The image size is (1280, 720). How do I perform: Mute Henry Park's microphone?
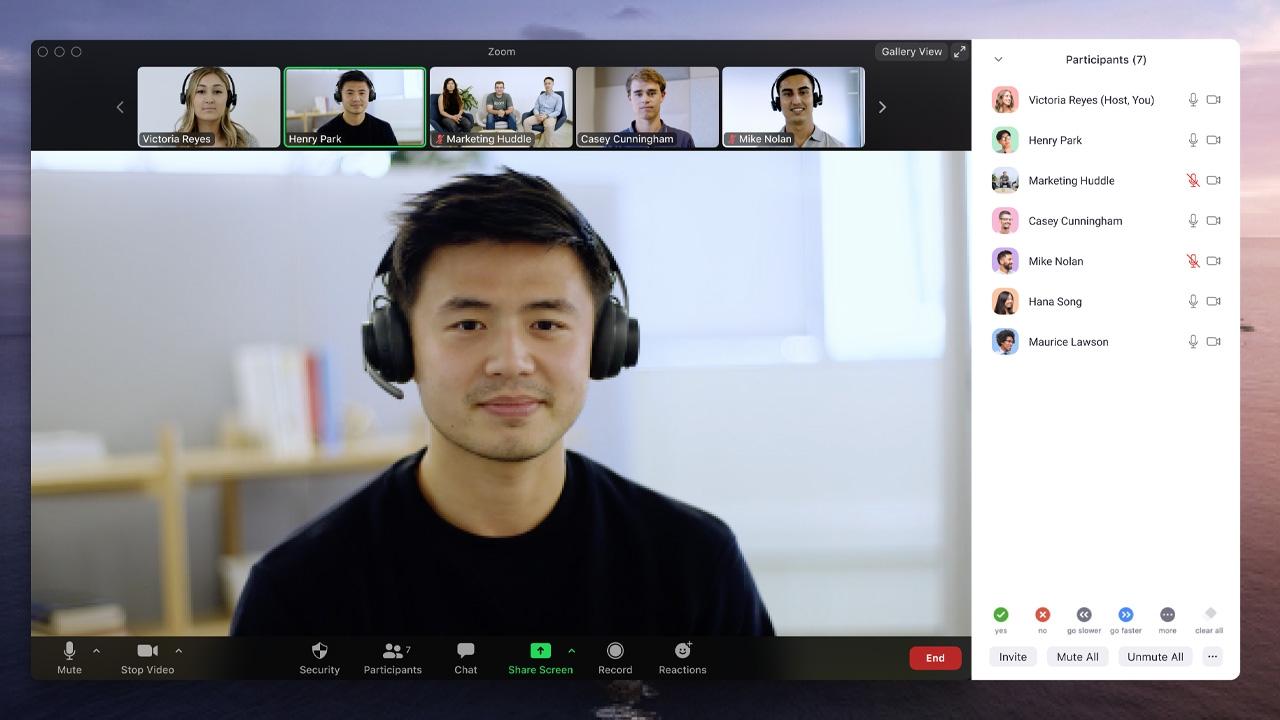click(1192, 140)
